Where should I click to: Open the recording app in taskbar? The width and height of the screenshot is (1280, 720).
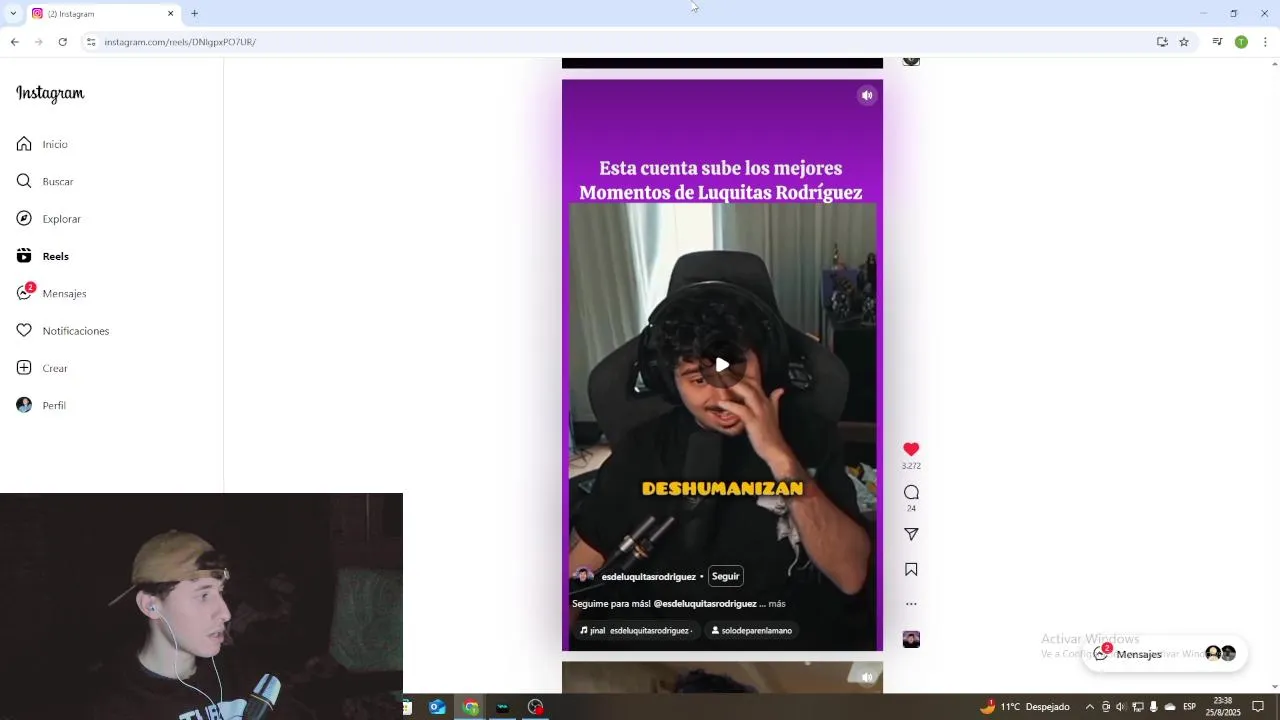point(536,707)
